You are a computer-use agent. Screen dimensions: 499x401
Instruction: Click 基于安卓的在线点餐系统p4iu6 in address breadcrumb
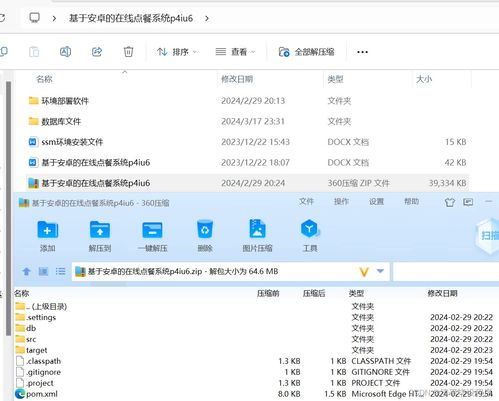pos(131,18)
